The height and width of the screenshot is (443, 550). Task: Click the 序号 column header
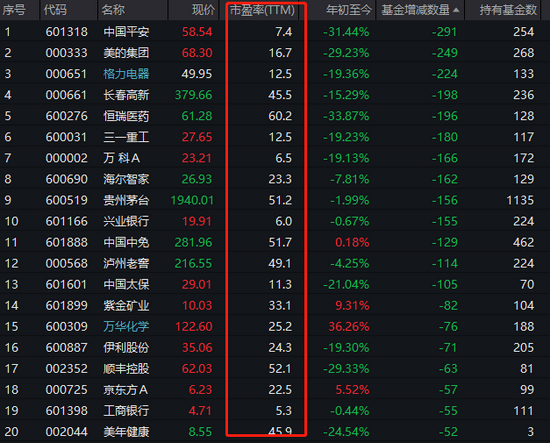click(14, 10)
